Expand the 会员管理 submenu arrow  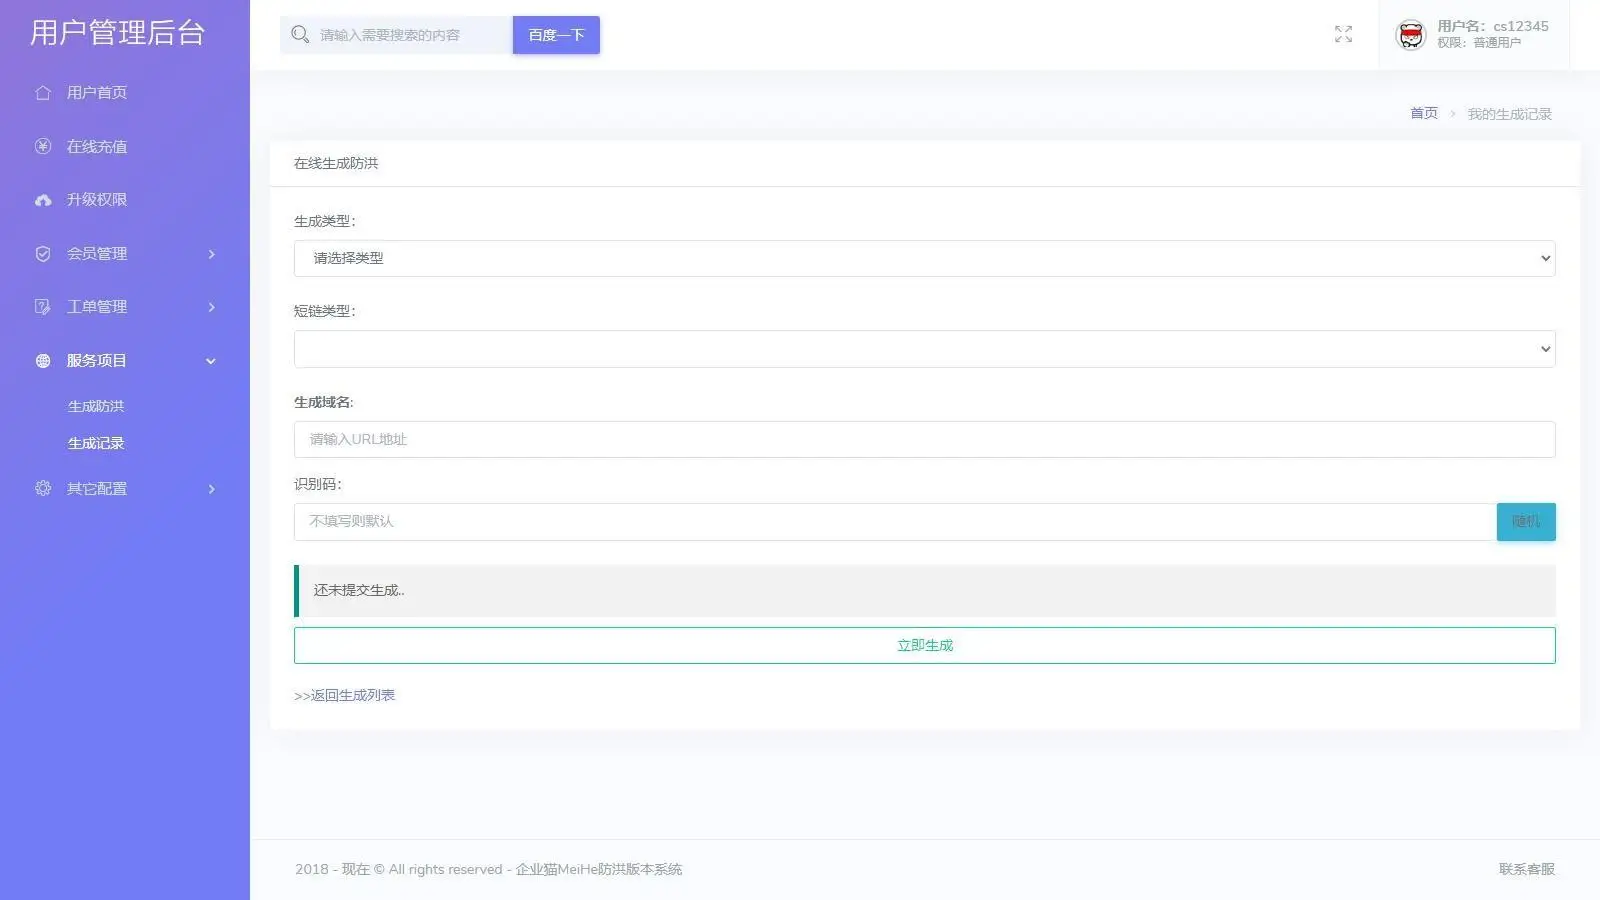coord(211,254)
